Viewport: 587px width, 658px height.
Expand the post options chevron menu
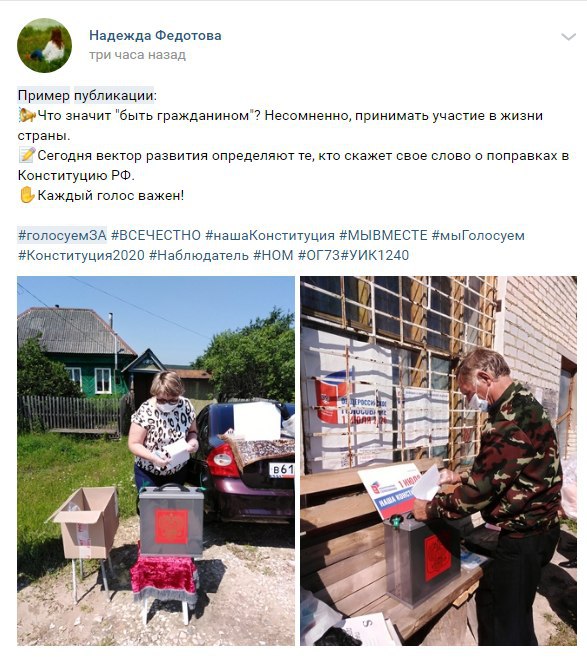569,37
